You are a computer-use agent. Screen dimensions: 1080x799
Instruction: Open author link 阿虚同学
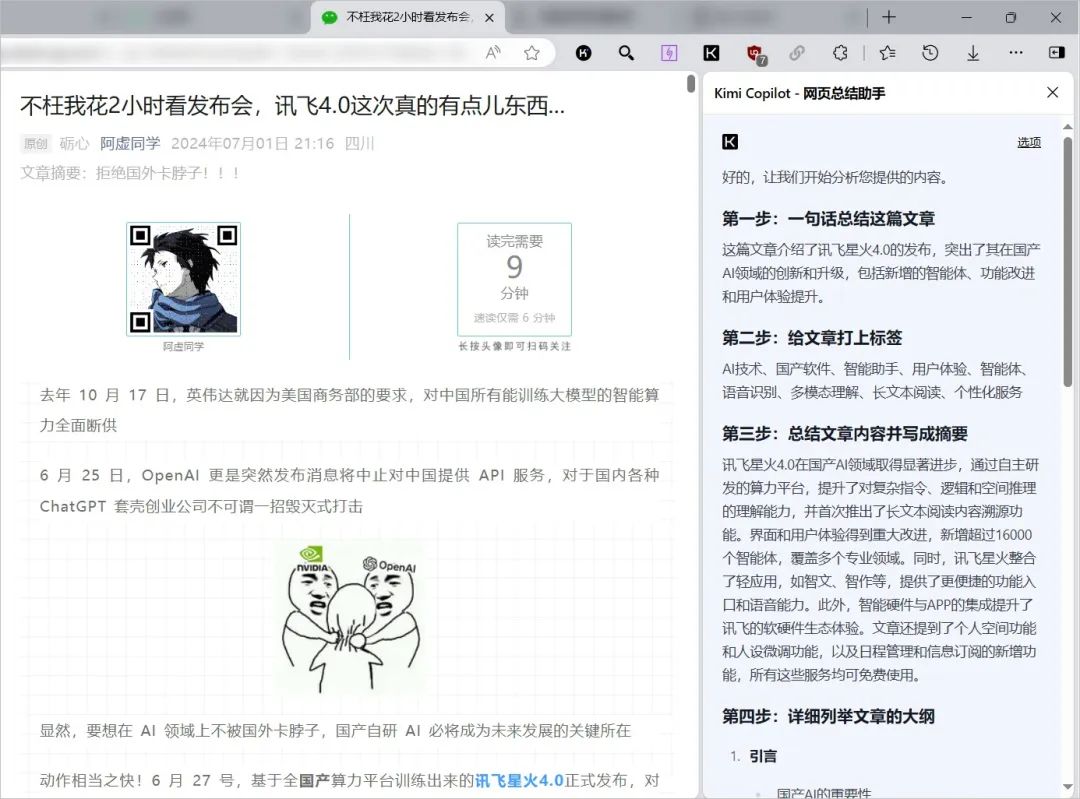[x=130, y=143]
